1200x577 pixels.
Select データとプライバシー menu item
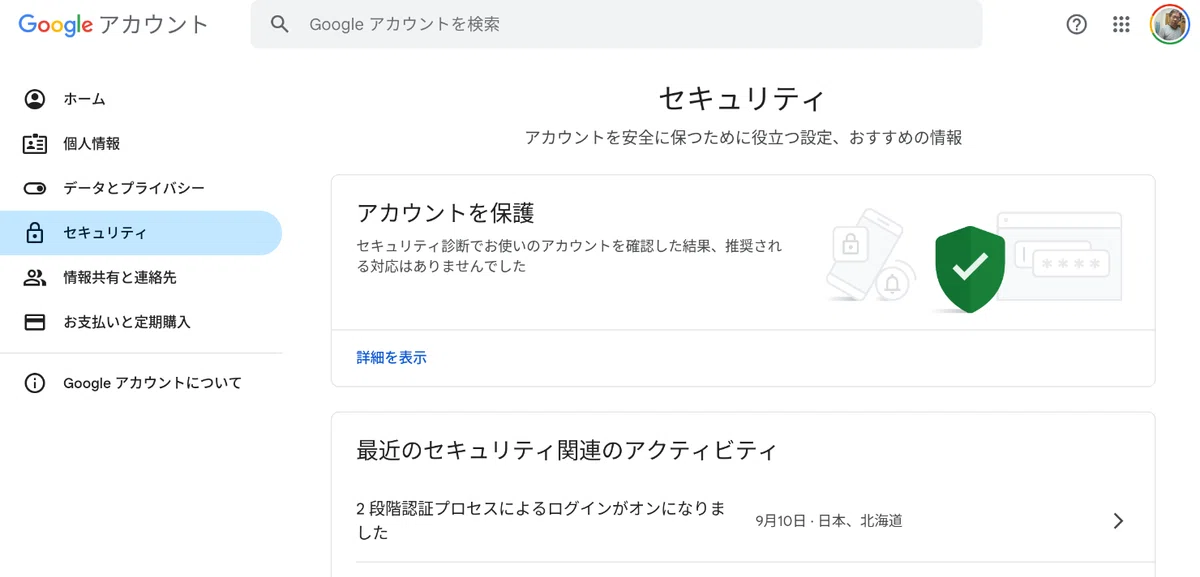pos(141,188)
